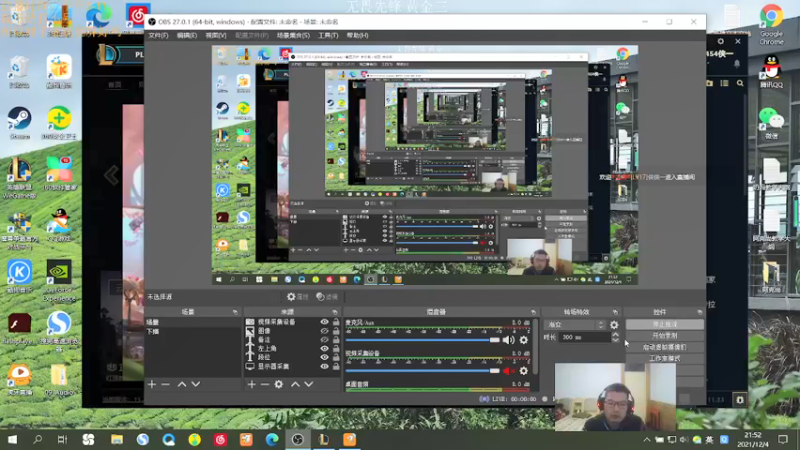Open 视图(V) menu
Viewport: 800px width, 450px height.
click(x=216, y=36)
